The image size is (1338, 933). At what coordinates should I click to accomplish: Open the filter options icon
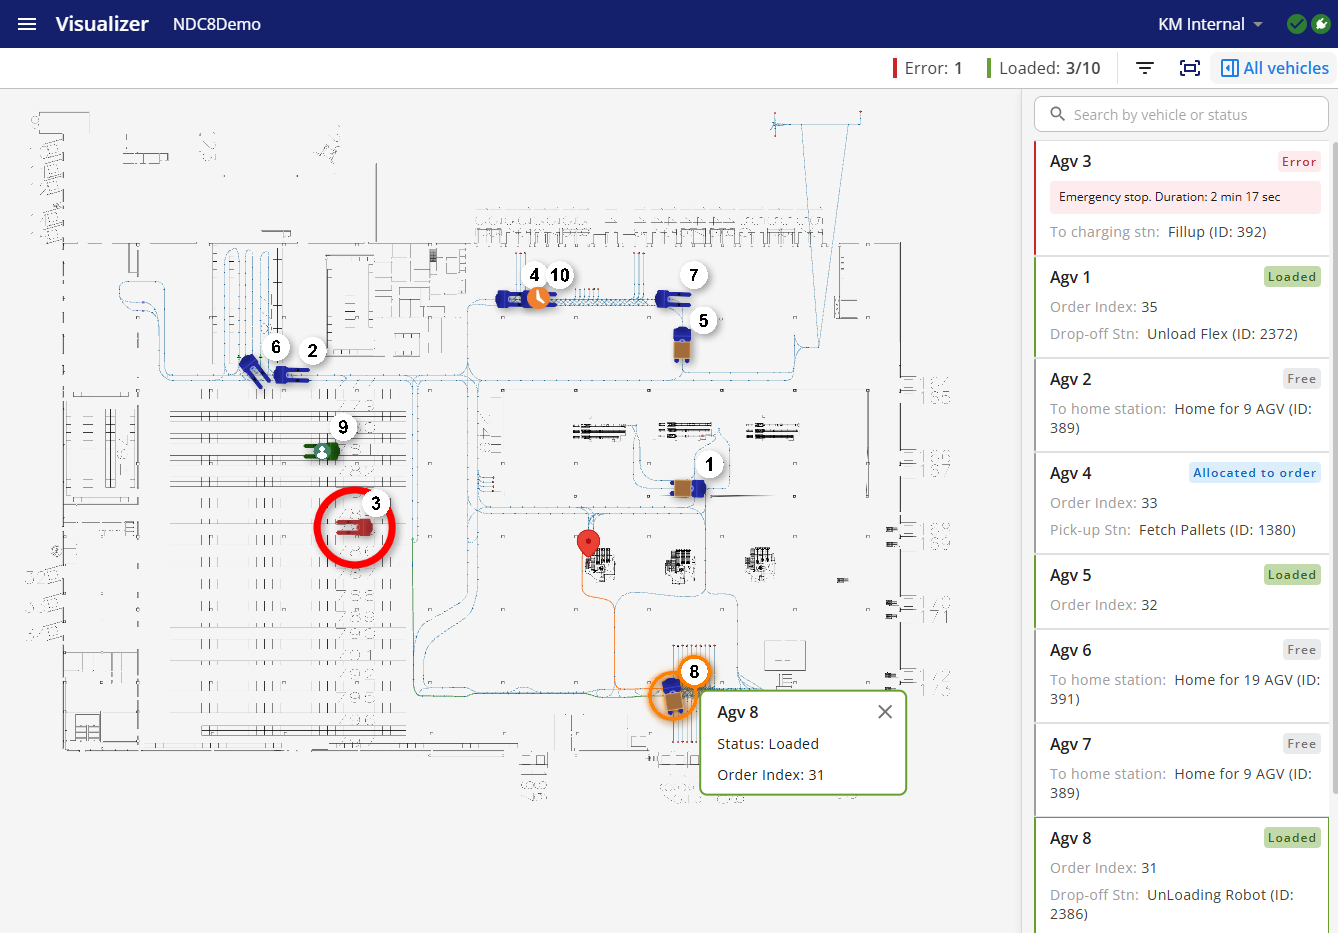[x=1145, y=68]
